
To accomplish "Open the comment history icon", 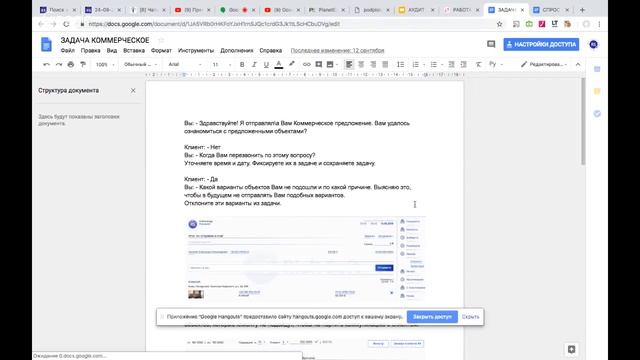I will point(491,44).
